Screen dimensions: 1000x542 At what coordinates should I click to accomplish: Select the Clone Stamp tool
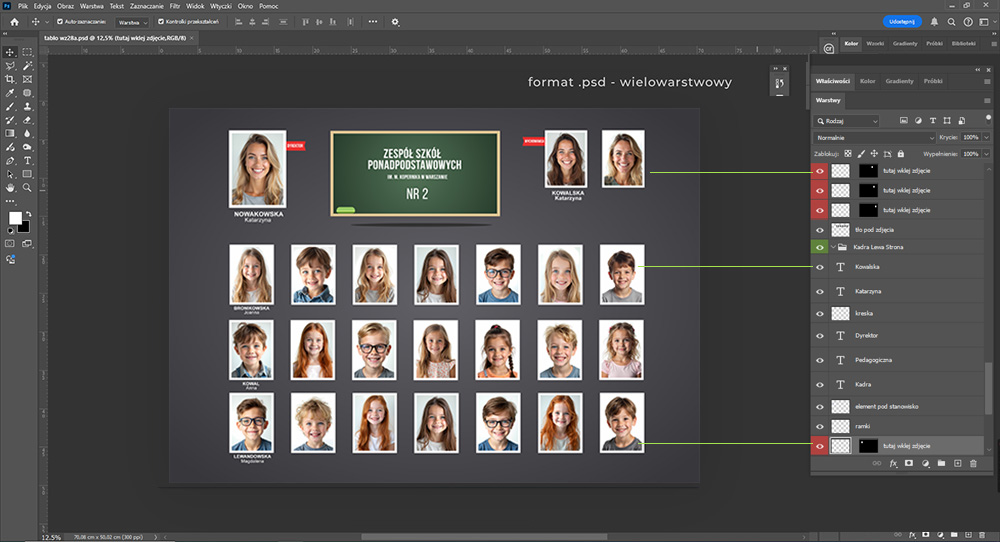pos(27,106)
